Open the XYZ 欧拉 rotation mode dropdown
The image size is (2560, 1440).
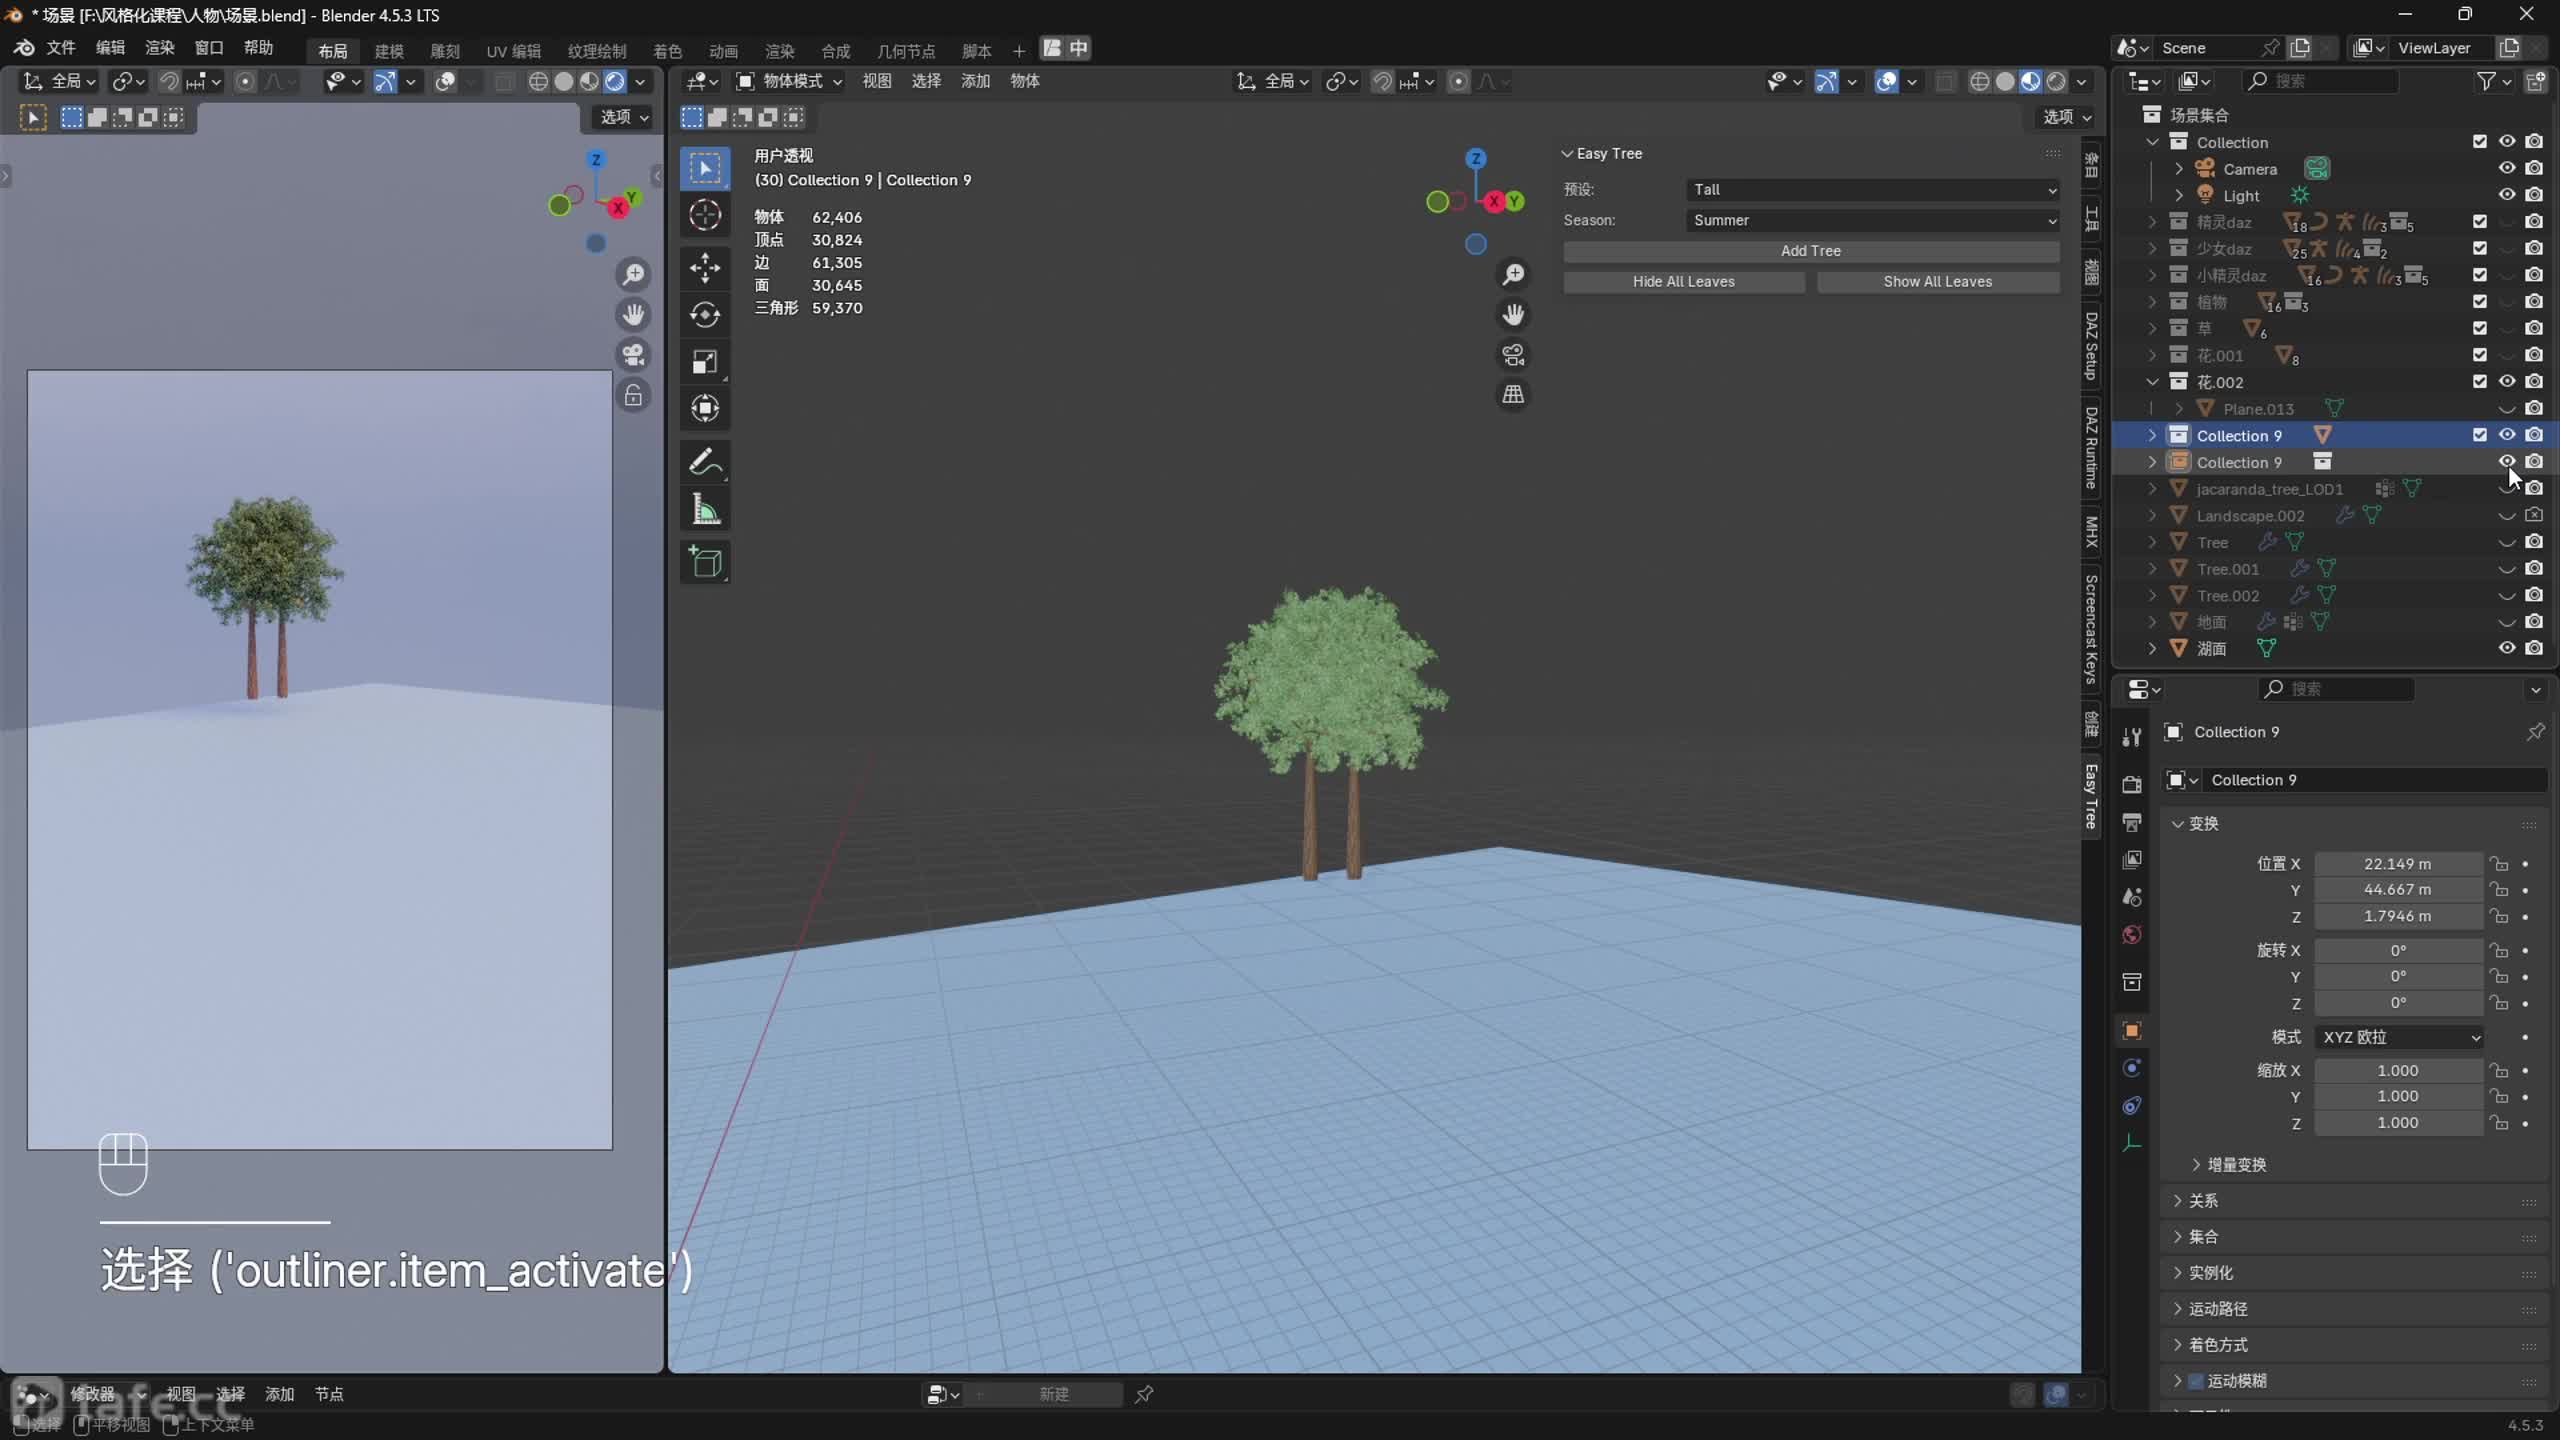pyautogui.click(x=2399, y=1037)
